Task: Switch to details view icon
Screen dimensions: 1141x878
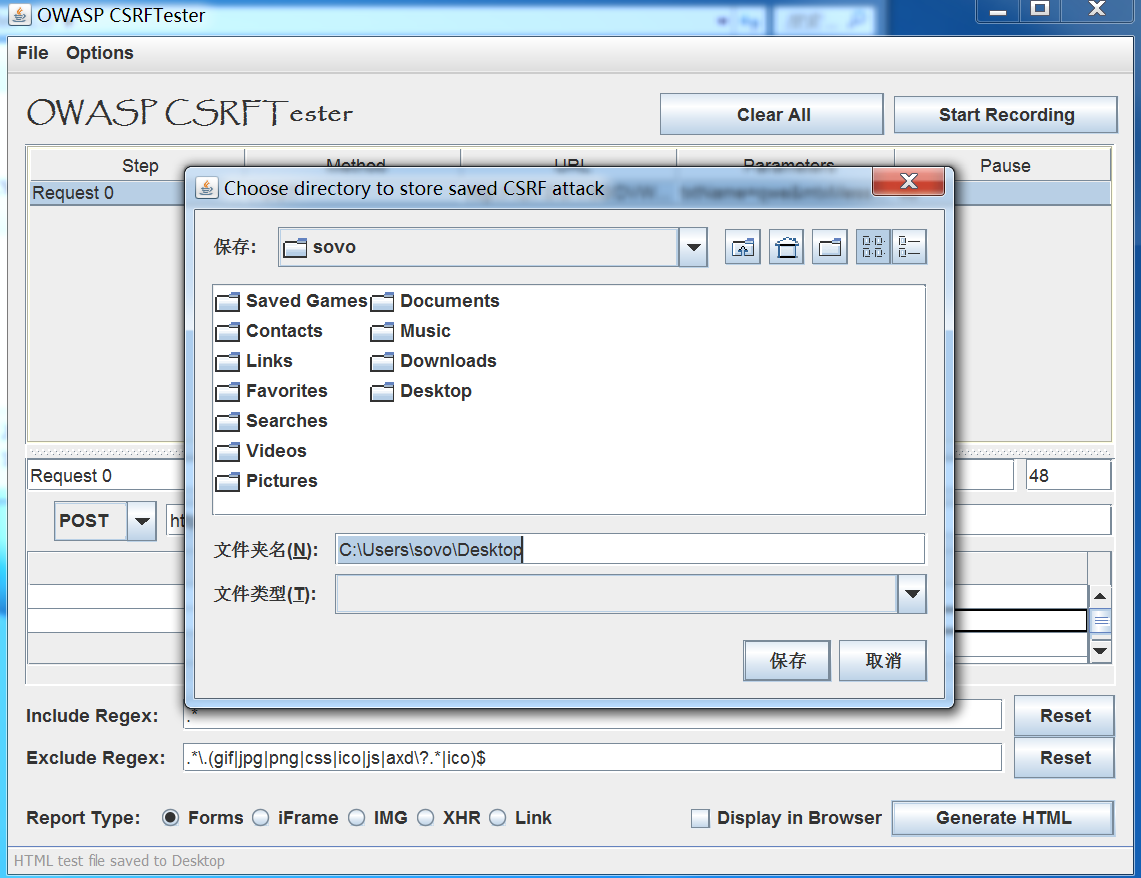Action: [909, 247]
